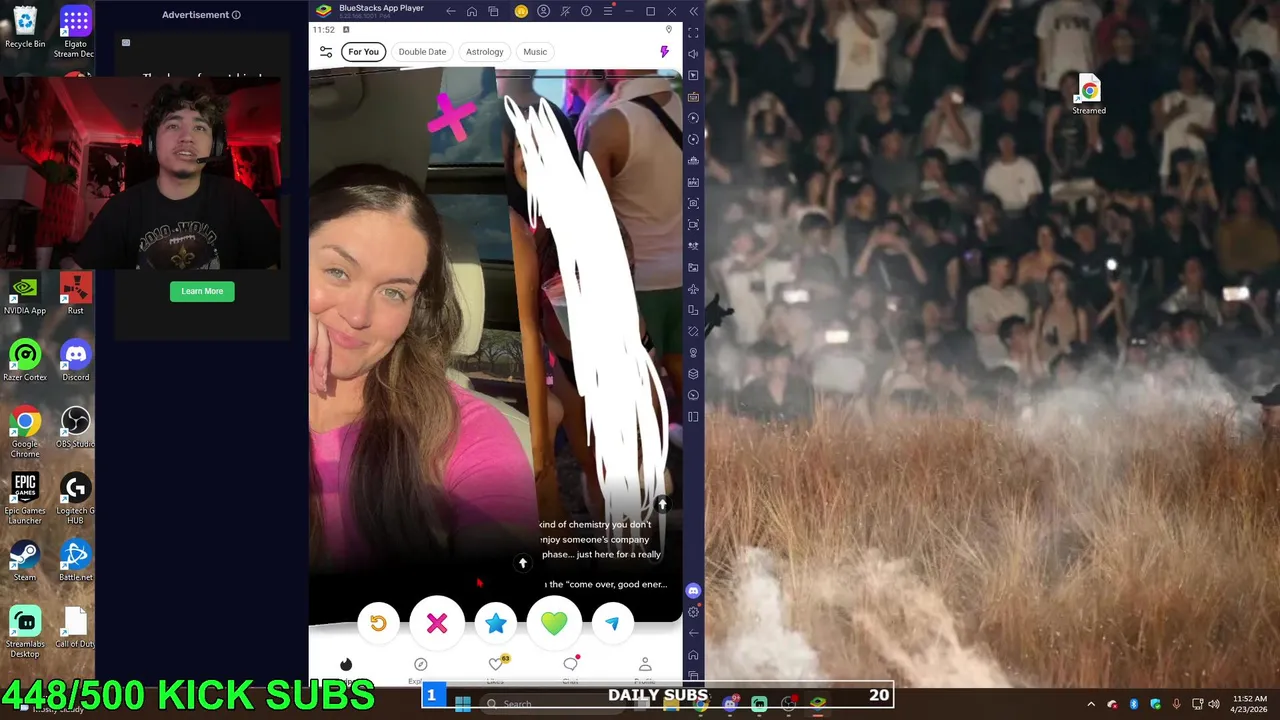Open the Profile tab in Tinder

[x=645, y=665]
